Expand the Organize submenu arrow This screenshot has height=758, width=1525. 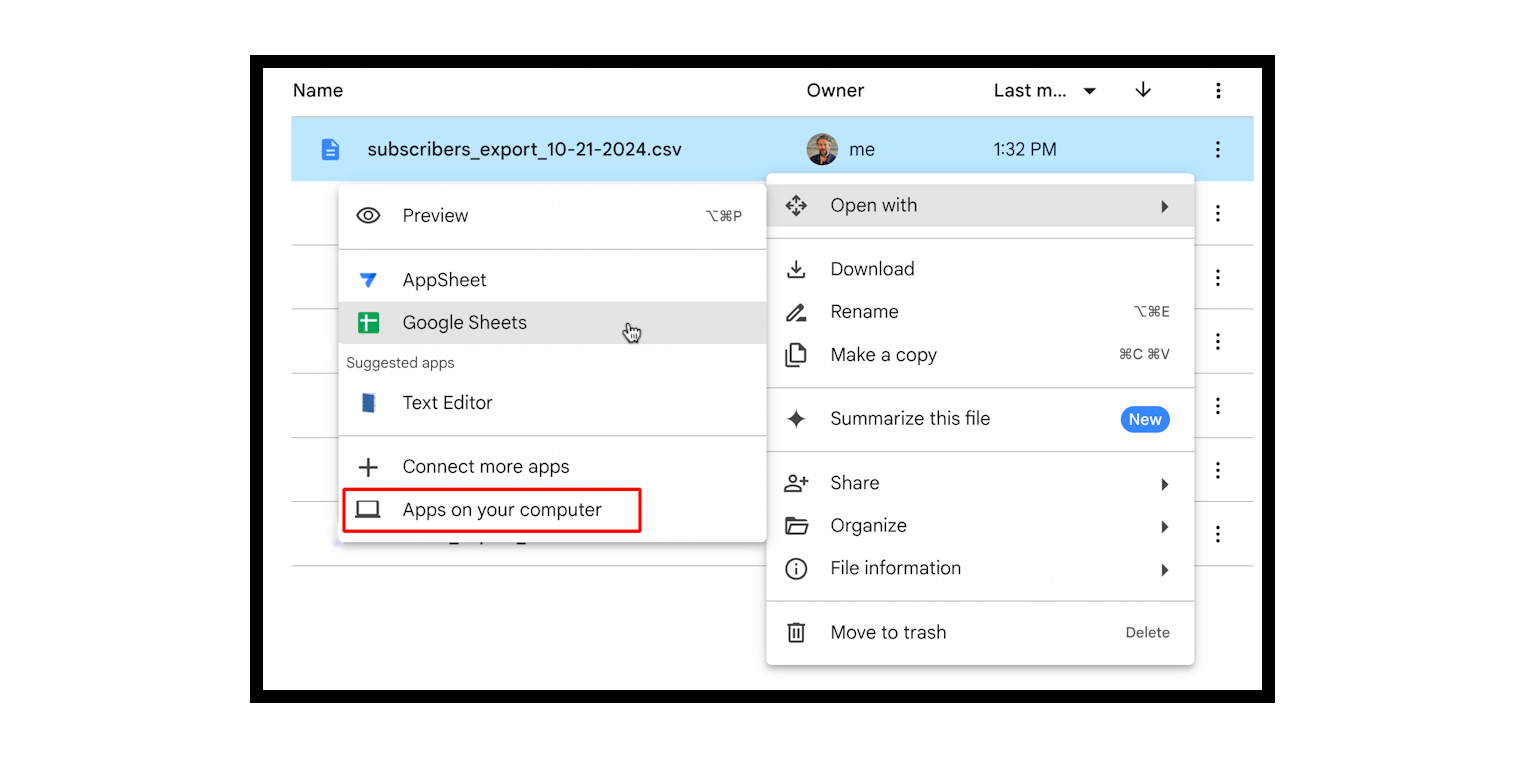click(1165, 526)
